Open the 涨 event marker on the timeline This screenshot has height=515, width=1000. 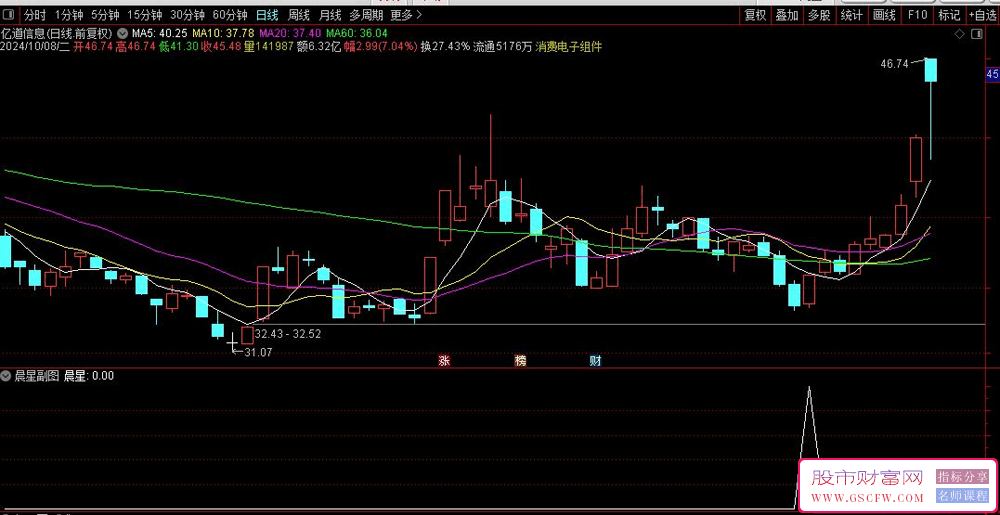(444, 361)
